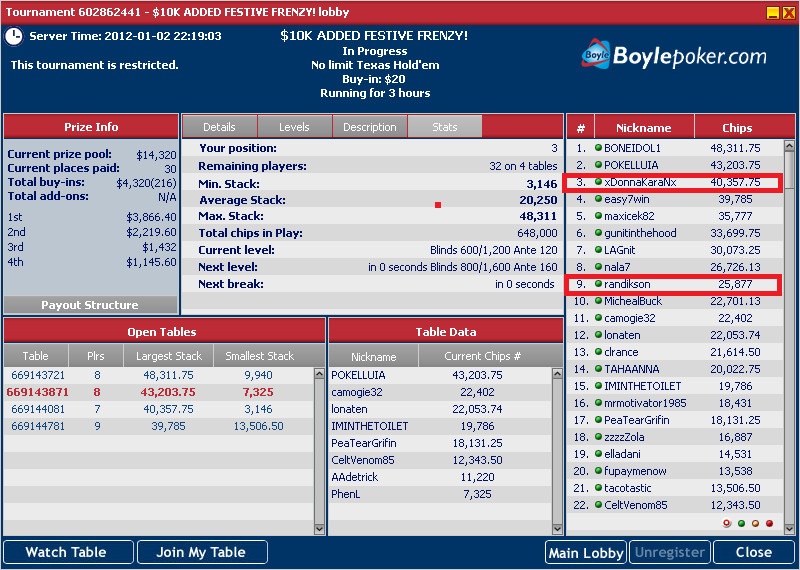
Task: Click green status dot beside easy7win
Action: [x=598, y=199]
